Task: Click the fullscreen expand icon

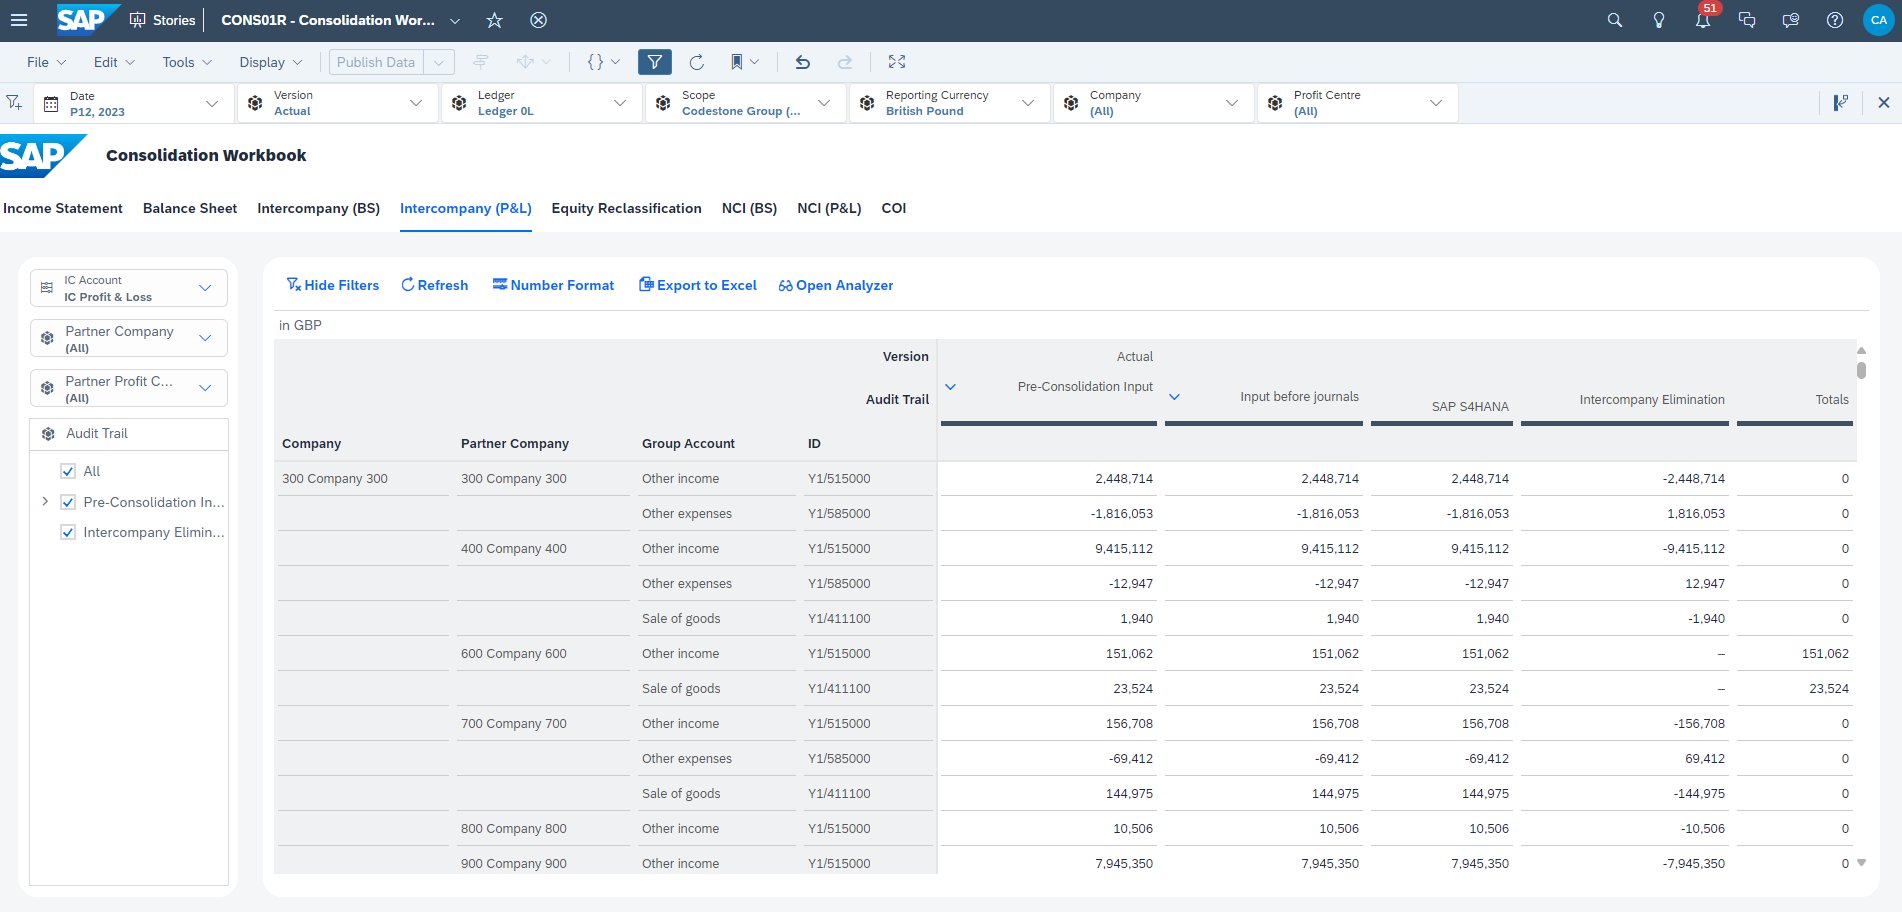Action: [x=897, y=62]
